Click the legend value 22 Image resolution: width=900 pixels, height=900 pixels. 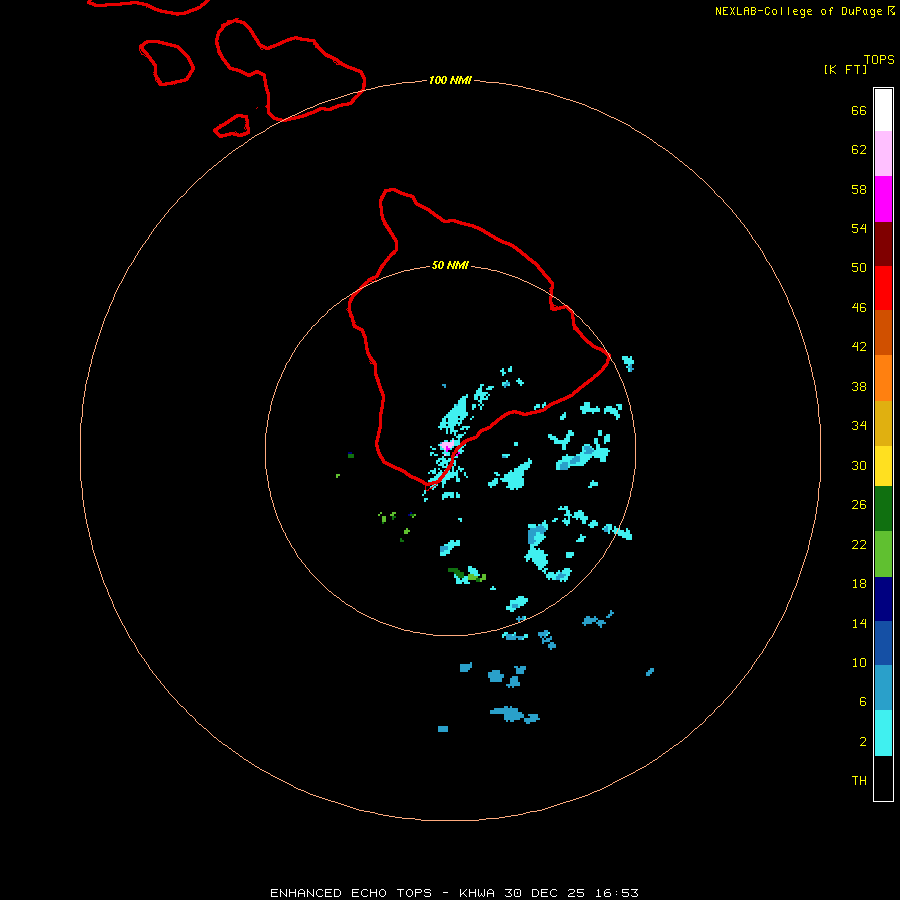point(859,545)
